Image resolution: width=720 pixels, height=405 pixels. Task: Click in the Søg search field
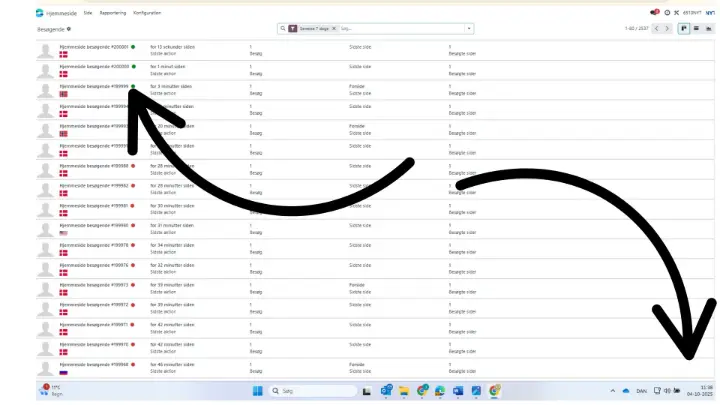pos(400,29)
